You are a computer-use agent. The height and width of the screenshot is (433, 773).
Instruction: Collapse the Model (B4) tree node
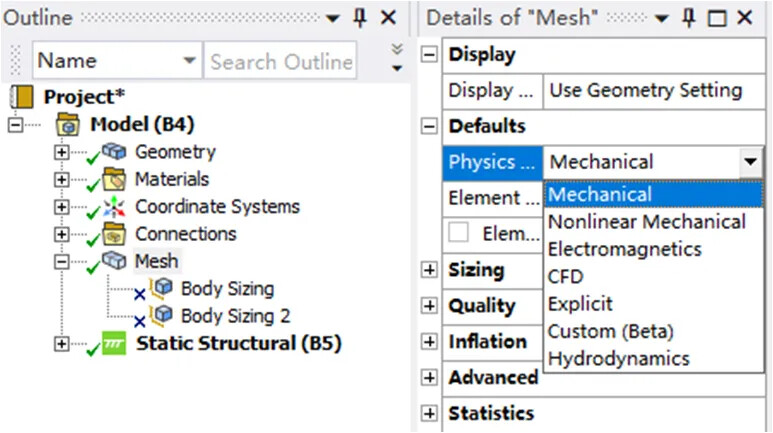[x=16, y=126]
